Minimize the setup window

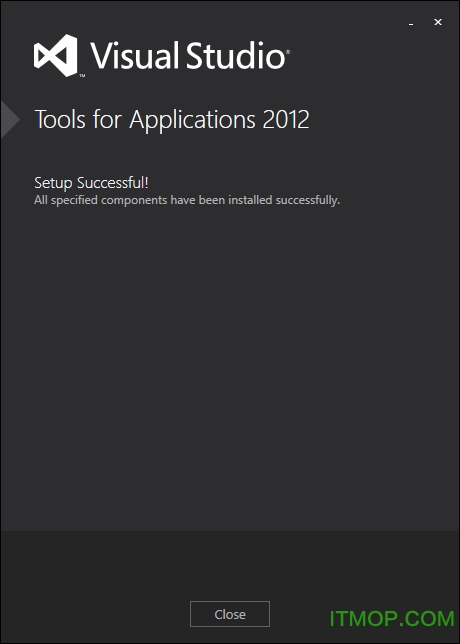click(x=411, y=23)
